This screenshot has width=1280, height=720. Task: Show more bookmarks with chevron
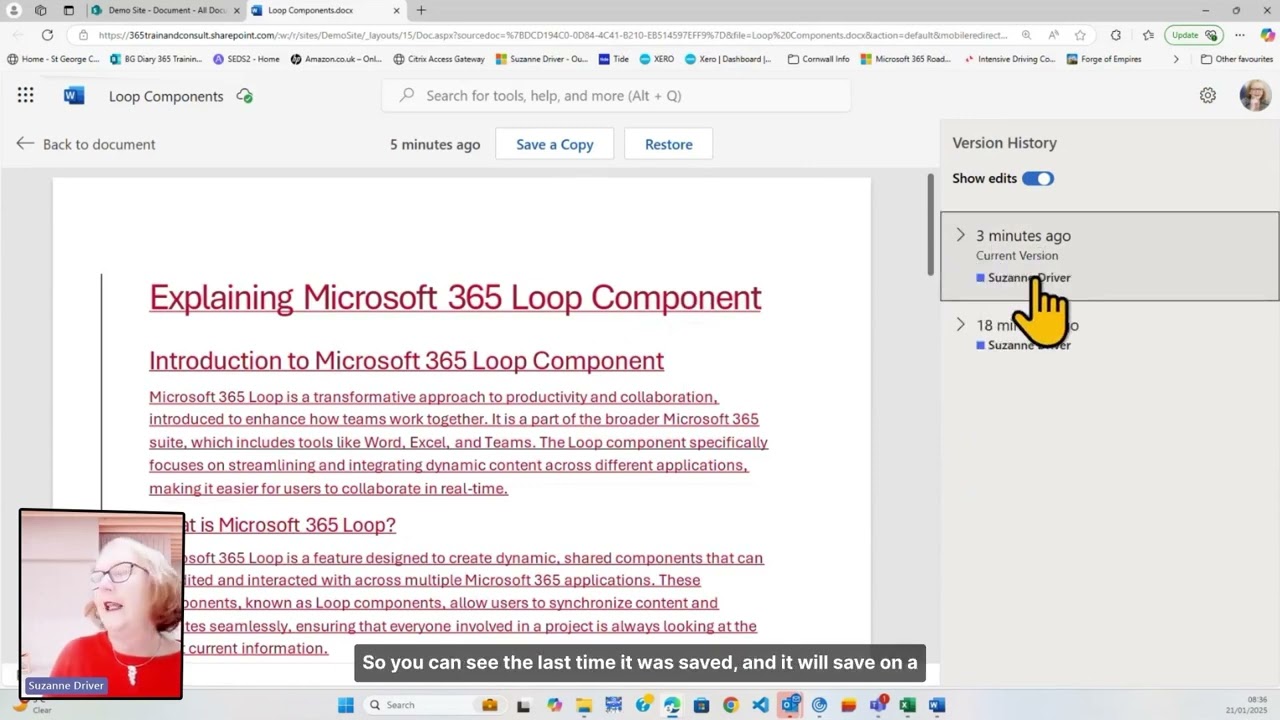click(x=1176, y=59)
